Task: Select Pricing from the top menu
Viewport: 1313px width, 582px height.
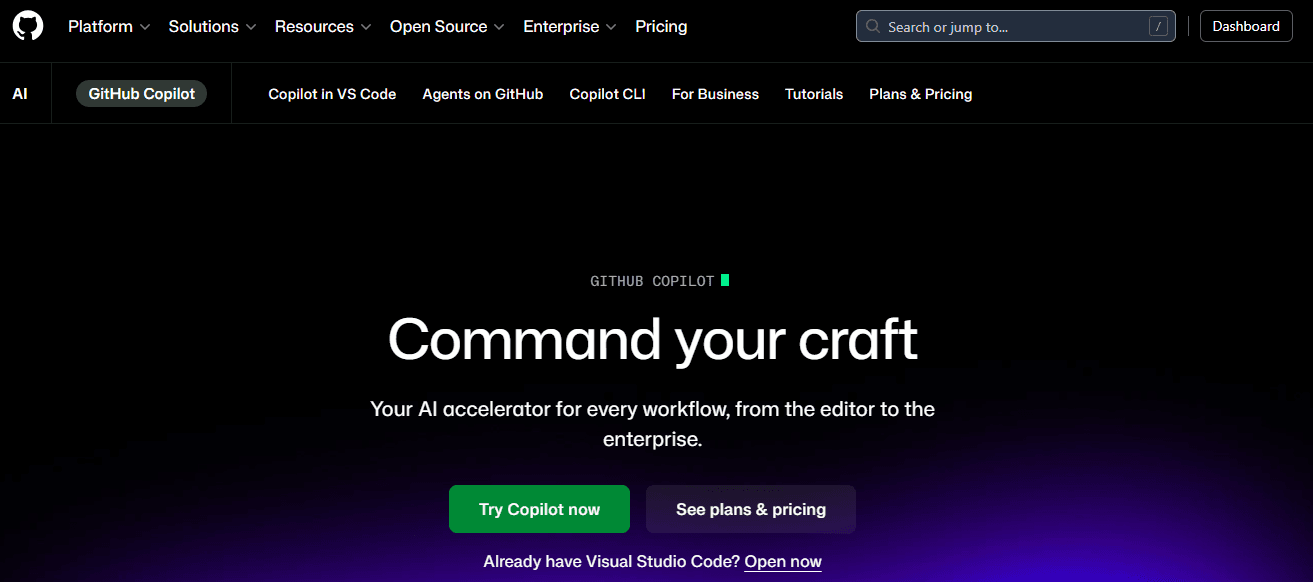Action: (660, 26)
